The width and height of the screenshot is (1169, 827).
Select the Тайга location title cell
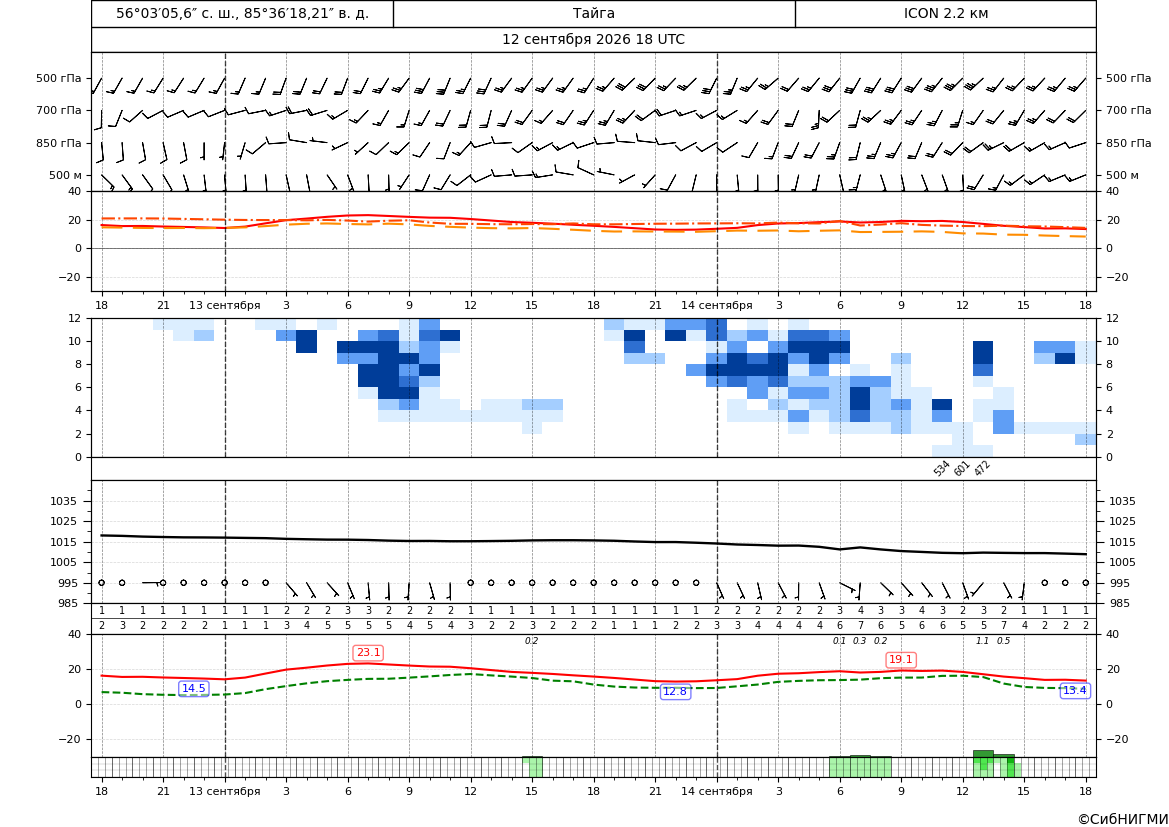click(x=594, y=13)
